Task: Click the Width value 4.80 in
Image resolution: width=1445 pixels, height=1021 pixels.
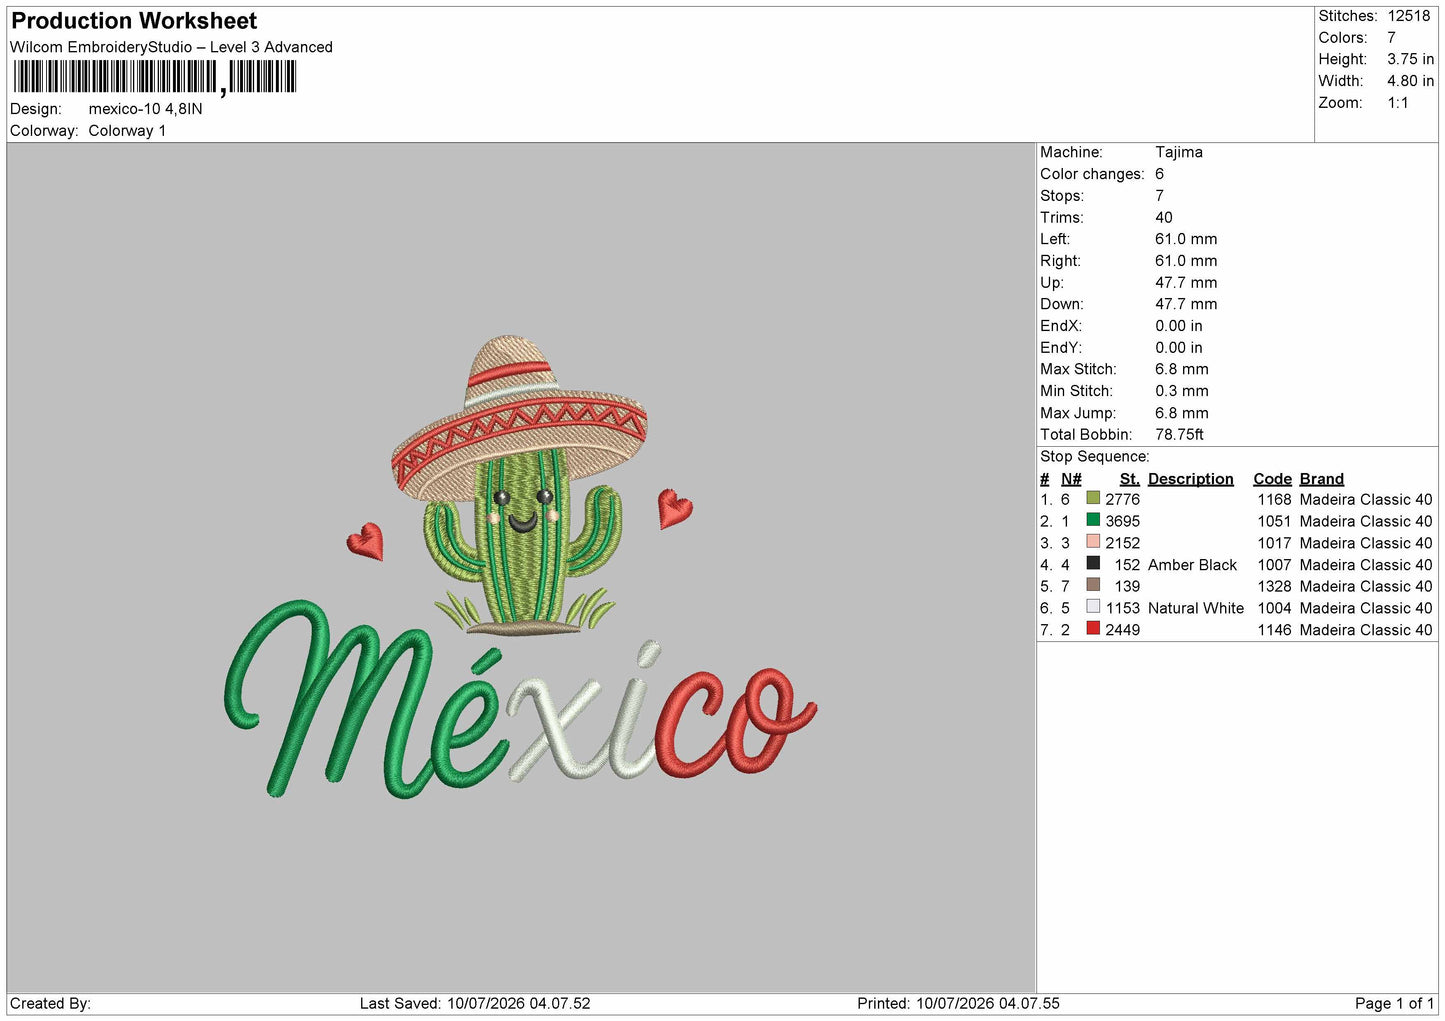Action: [x=1410, y=82]
